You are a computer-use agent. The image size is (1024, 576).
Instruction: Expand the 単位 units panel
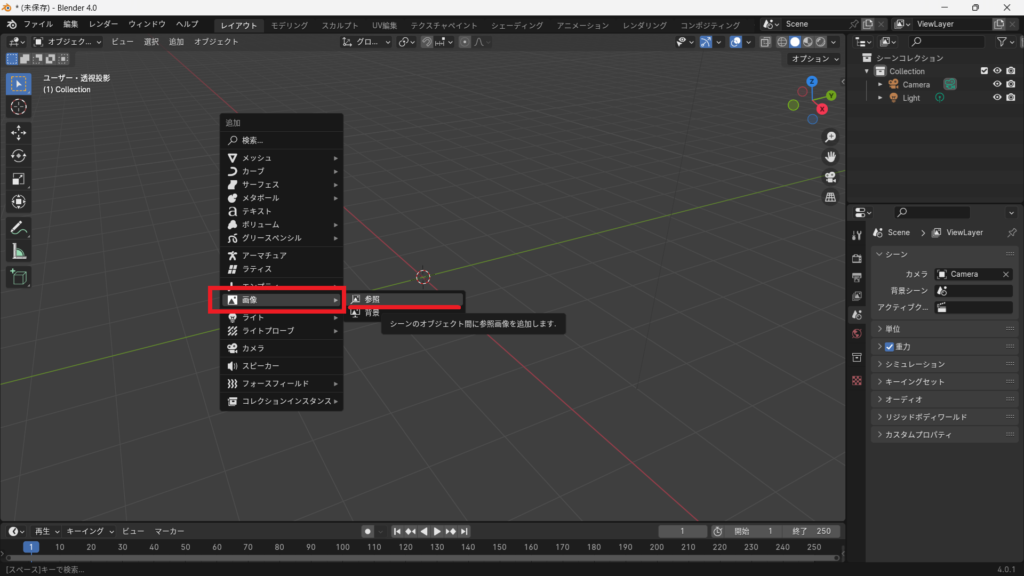892,329
